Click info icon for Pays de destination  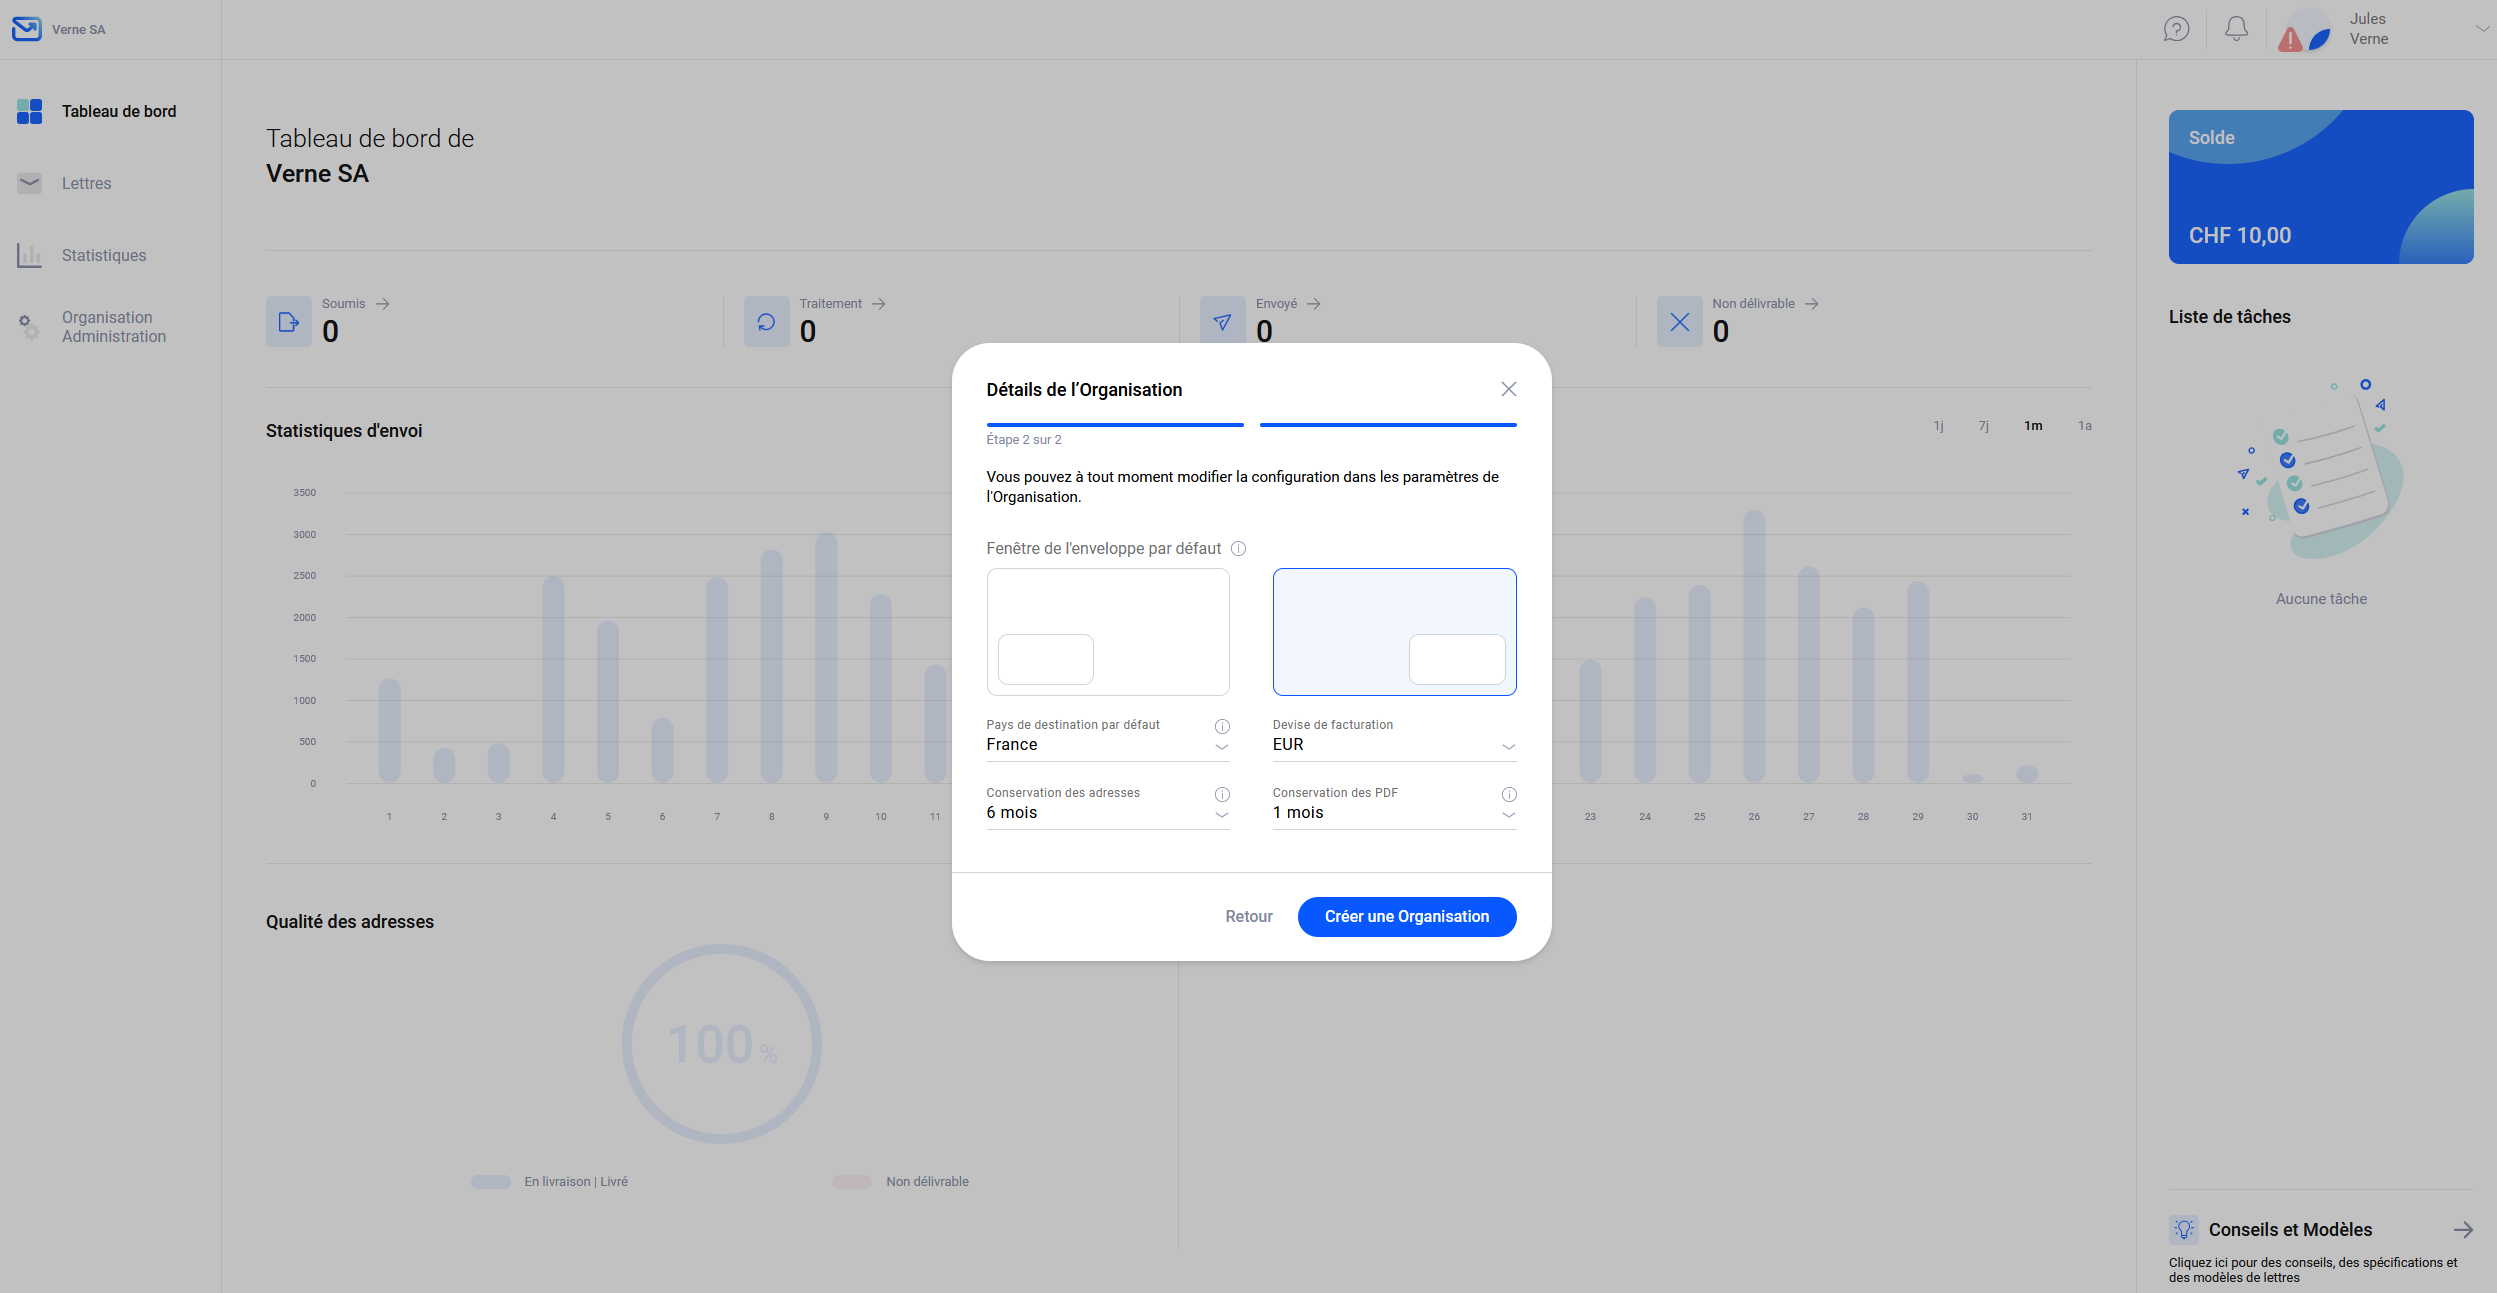(x=1222, y=726)
